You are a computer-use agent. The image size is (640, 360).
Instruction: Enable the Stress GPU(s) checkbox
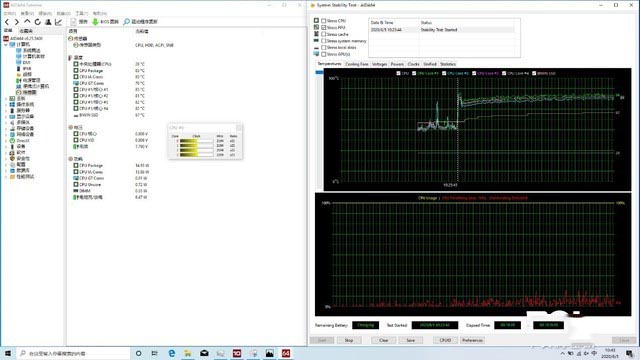pyautogui.click(x=324, y=54)
